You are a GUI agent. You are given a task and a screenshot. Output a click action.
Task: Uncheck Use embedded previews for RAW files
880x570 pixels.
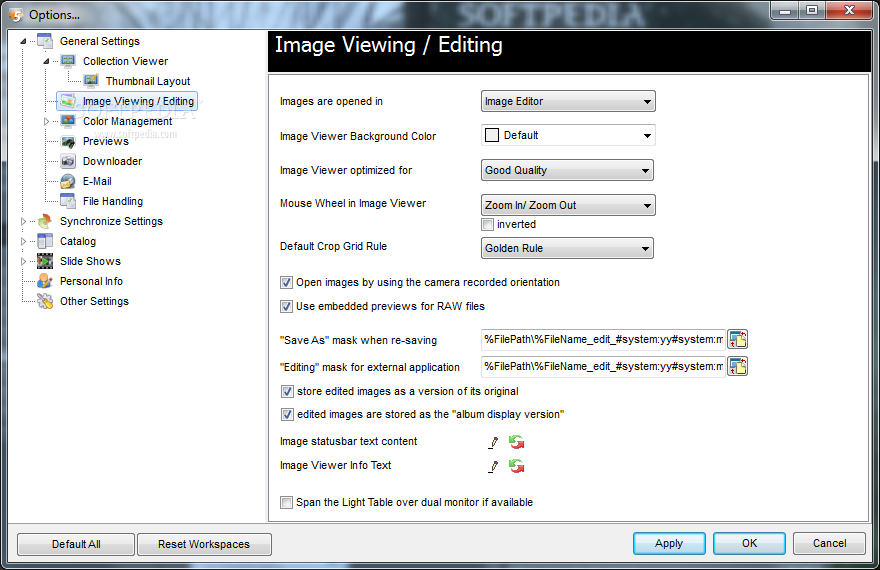[x=287, y=306]
